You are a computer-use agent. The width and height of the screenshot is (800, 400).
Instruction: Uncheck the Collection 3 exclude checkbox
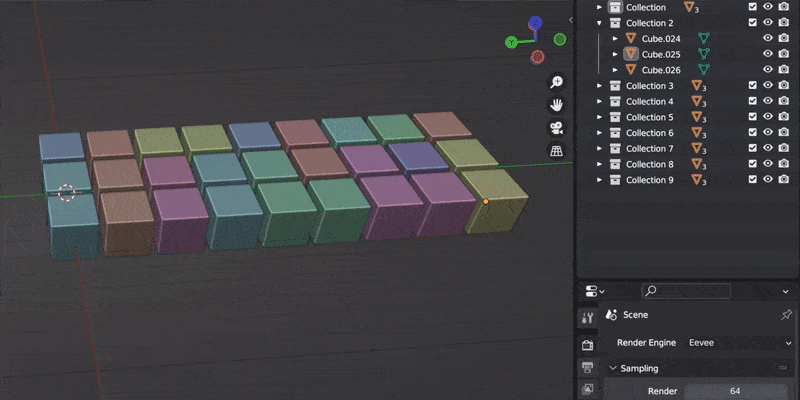click(752, 86)
